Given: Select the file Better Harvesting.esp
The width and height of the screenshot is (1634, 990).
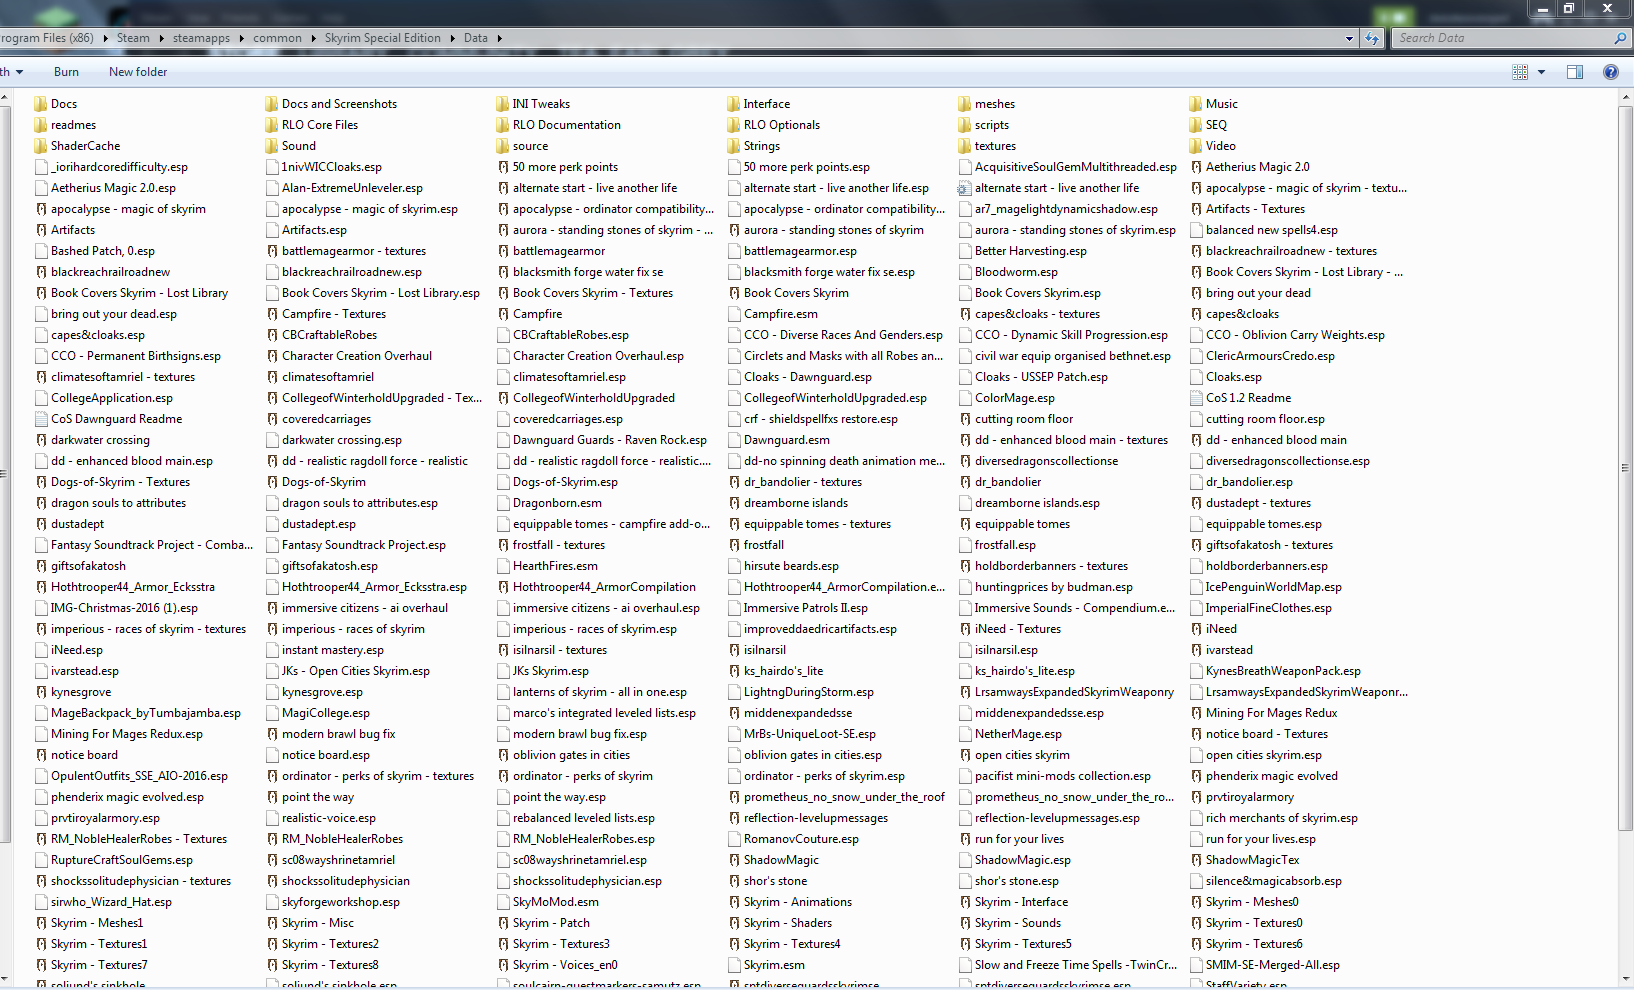Looking at the screenshot, I should [1030, 251].
